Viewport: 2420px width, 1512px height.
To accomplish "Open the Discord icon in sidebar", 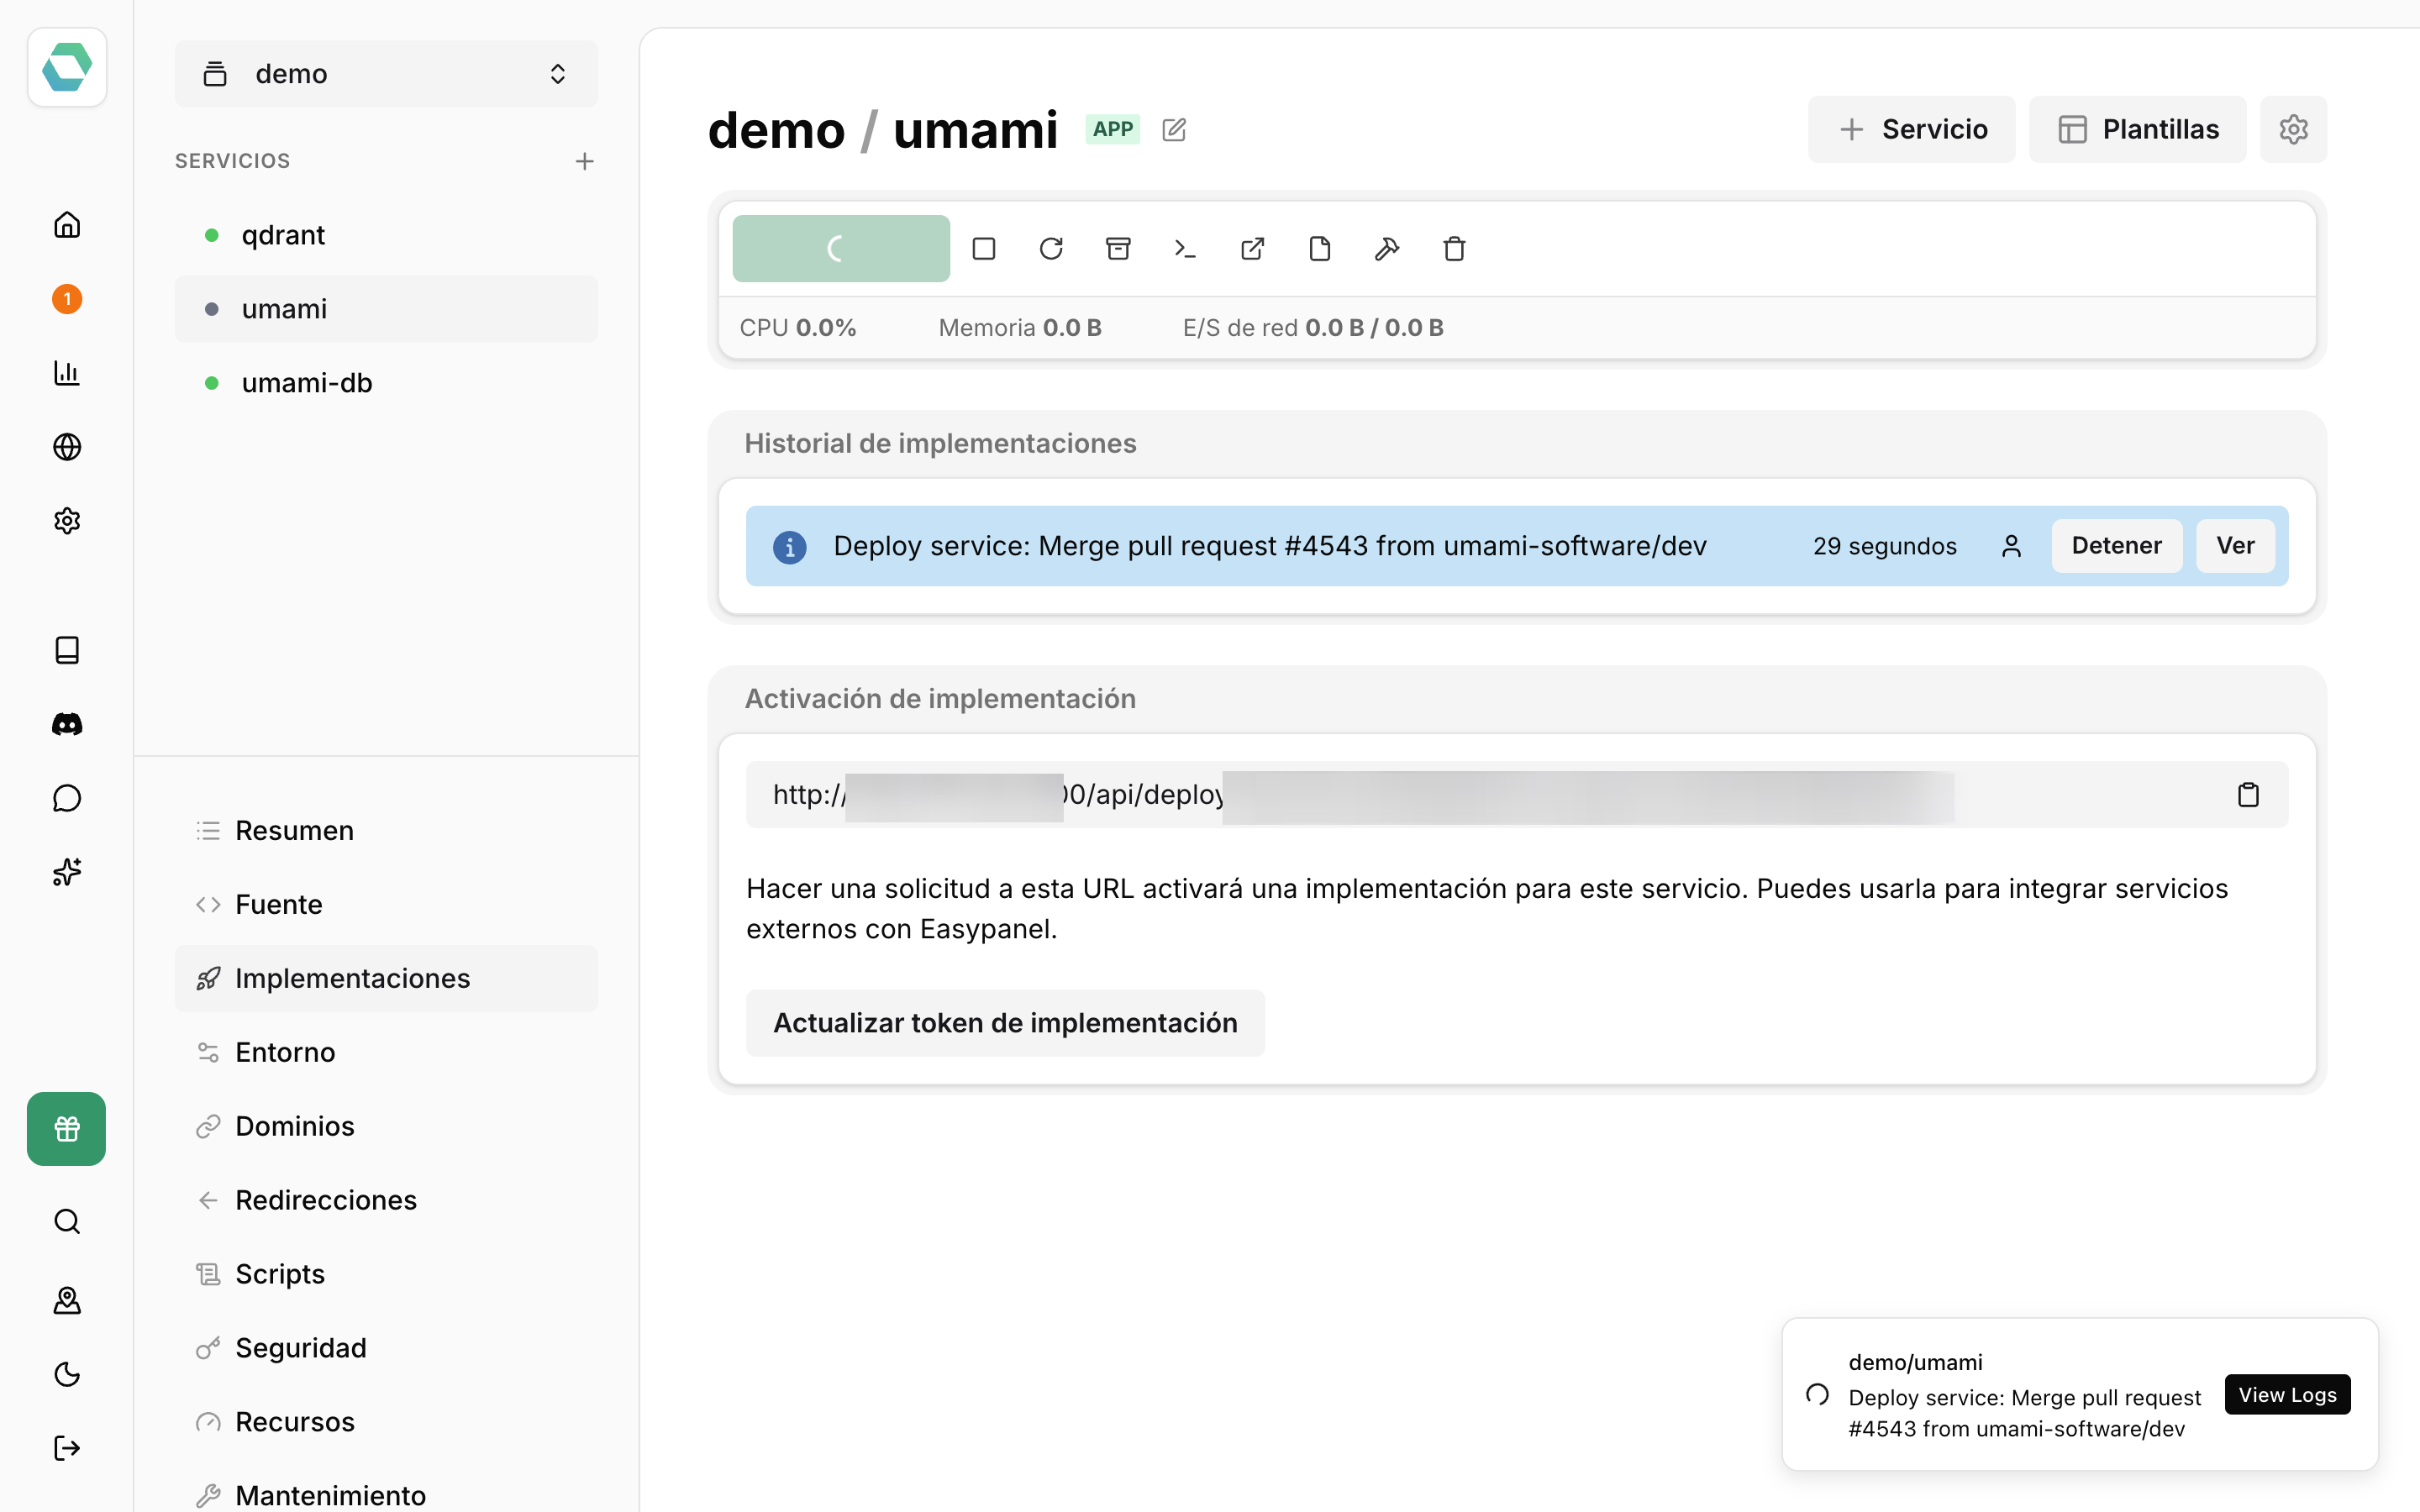I will [x=67, y=724].
